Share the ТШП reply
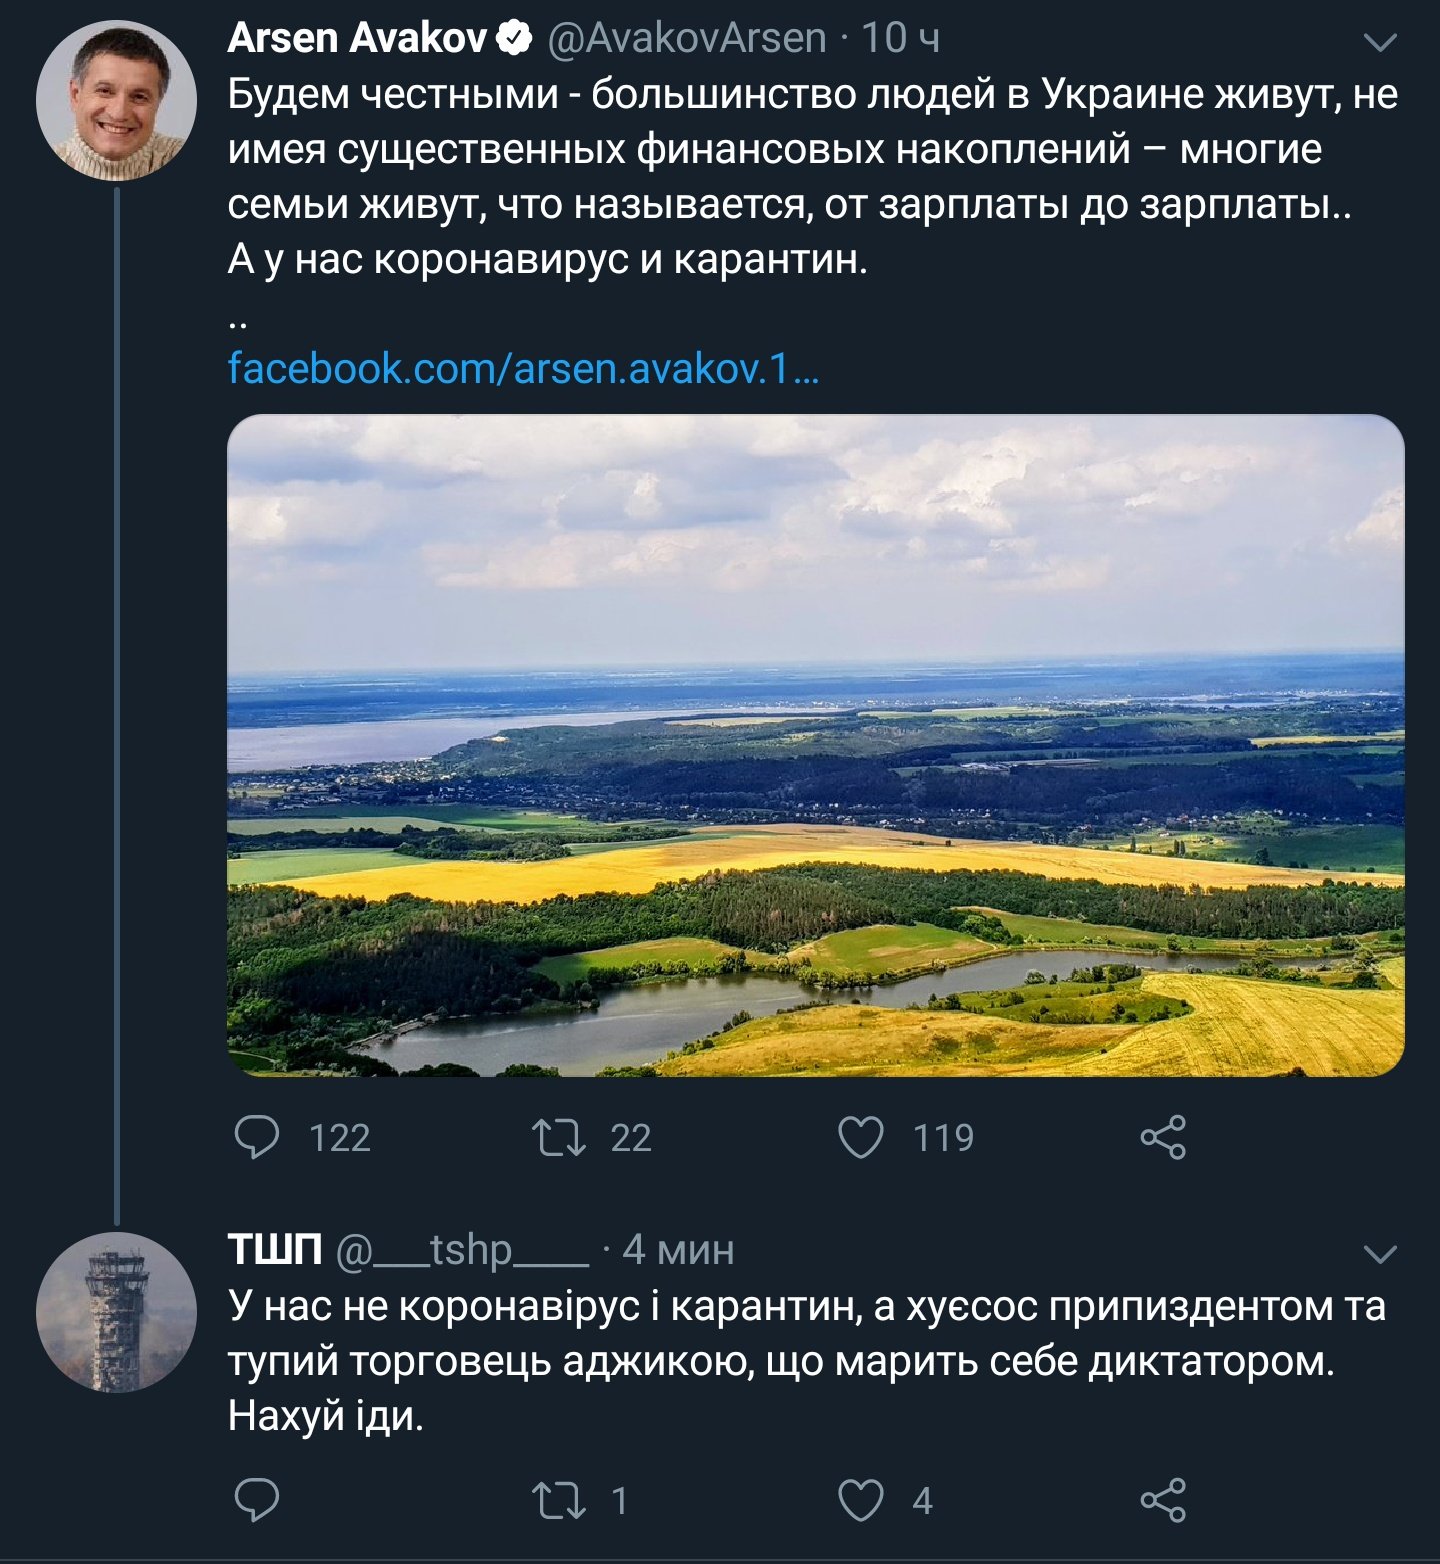The width and height of the screenshot is (1440, 1564). click(x=1163, y=1500)
